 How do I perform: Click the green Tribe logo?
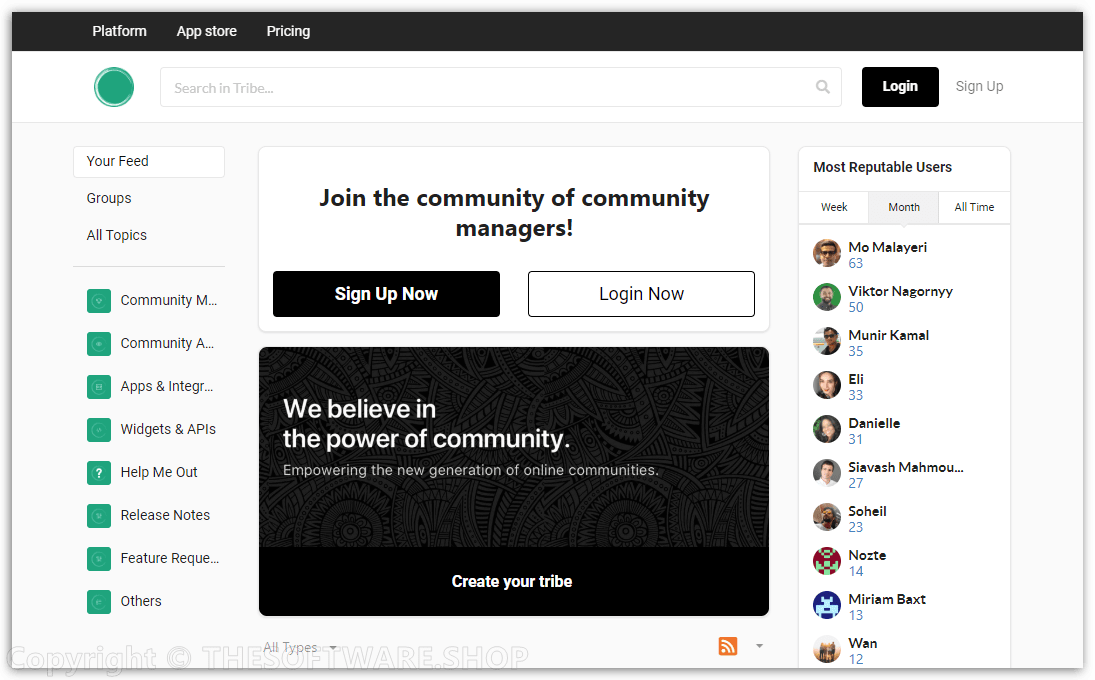click(114, 87)
